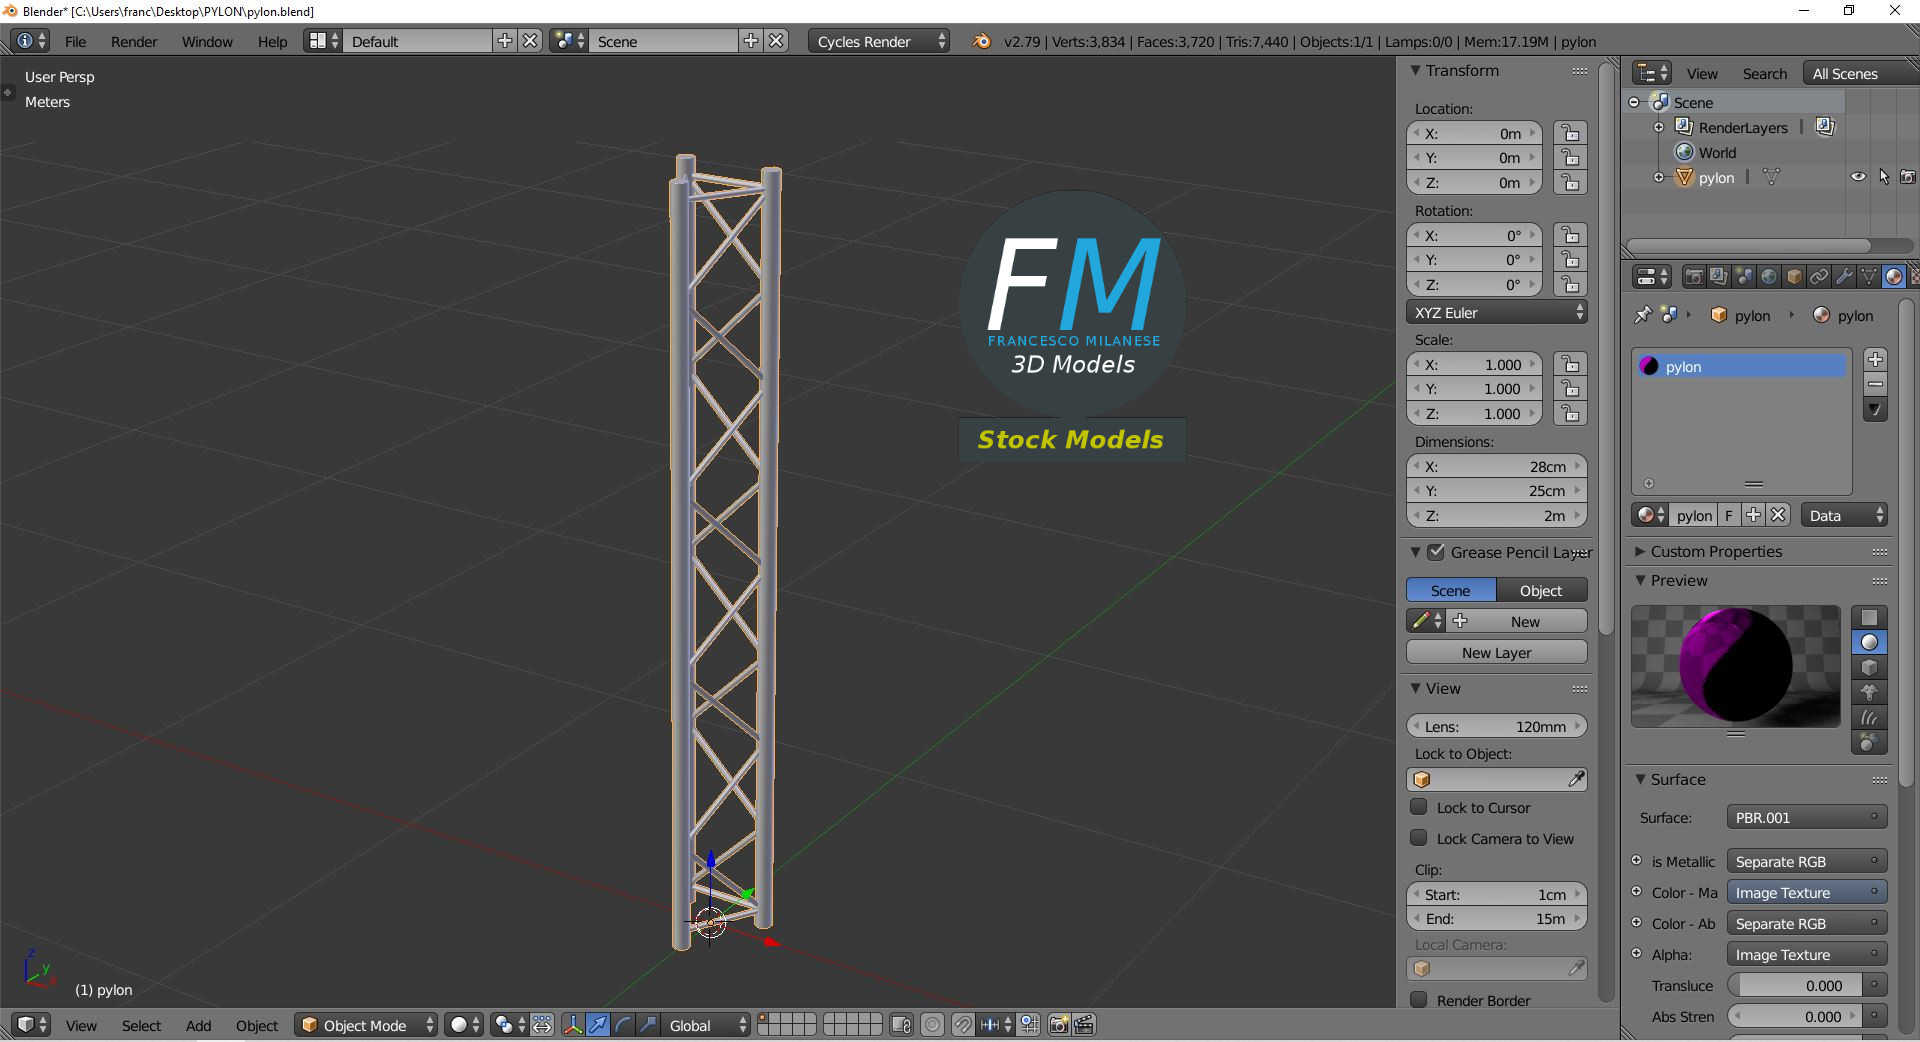Click the snap magnet icon
Viewport: 1920px width, 1042px height.
pos(962,1025)
